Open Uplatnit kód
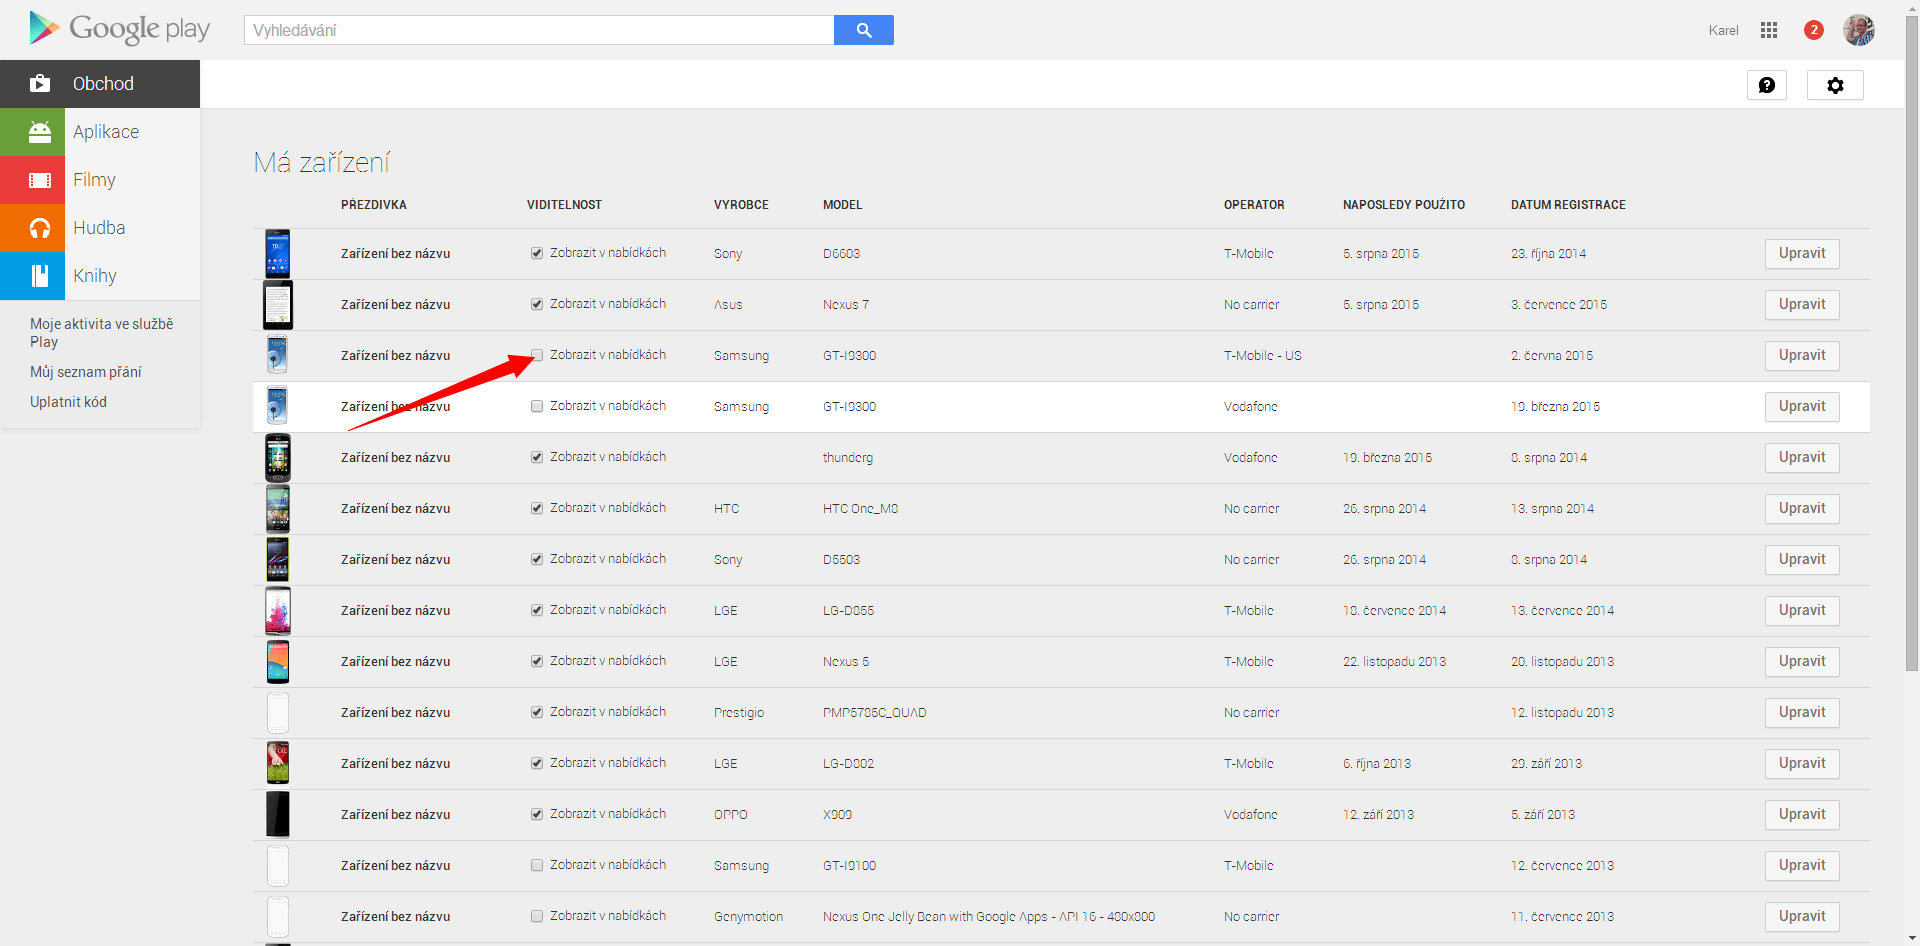This screenshot has width=1920, height=946. coord(68,402)
